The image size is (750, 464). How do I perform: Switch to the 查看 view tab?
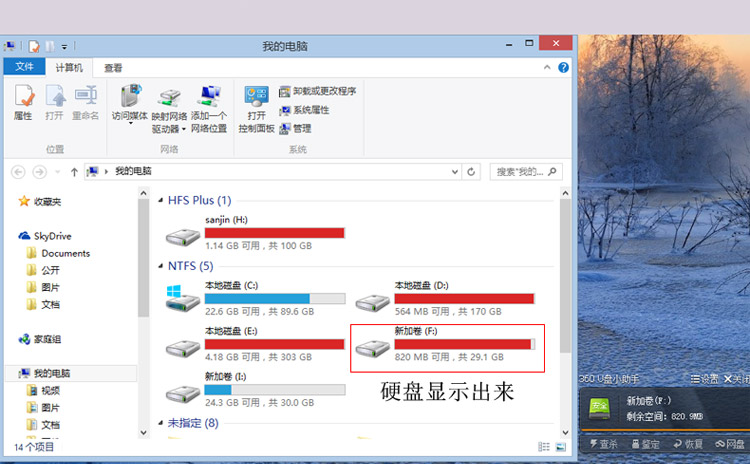113,68
